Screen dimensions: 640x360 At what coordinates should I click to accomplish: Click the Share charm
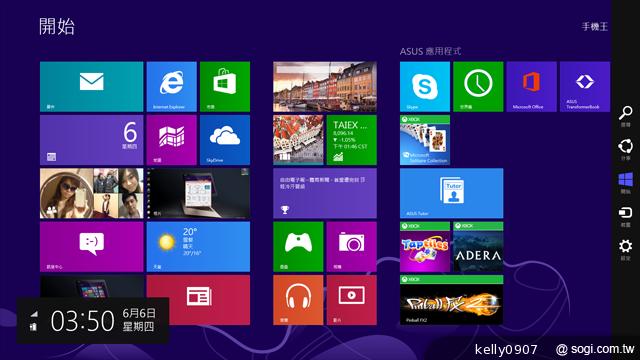[625, 149]
